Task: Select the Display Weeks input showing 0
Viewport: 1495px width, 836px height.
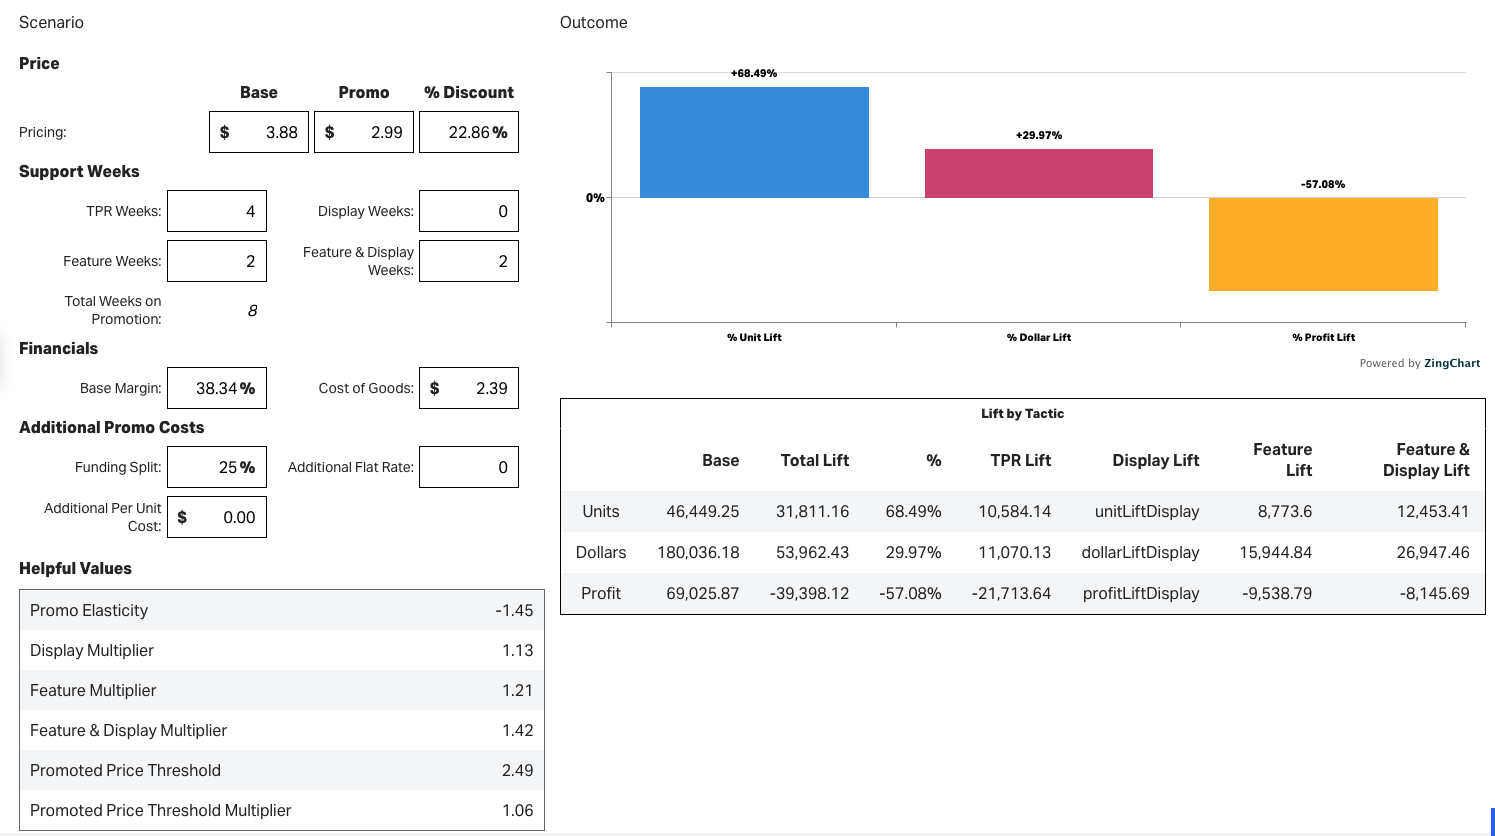Action: pyautogui.click(x=468, y=210)
